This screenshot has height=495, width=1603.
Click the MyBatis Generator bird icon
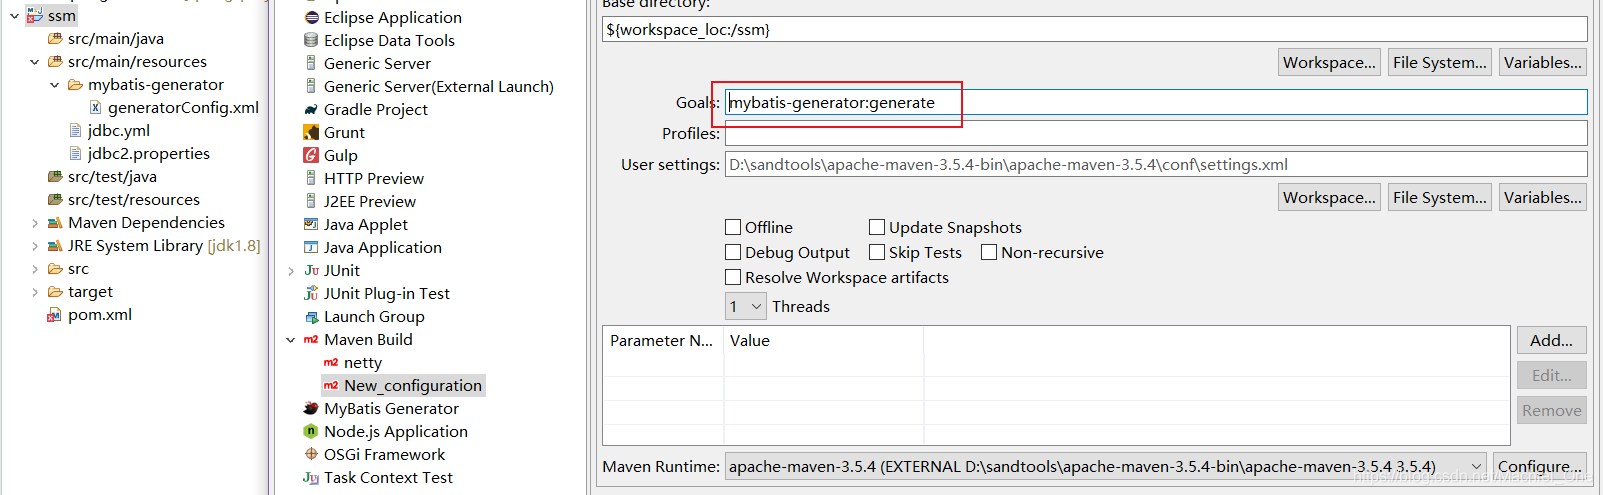(311, 409)
